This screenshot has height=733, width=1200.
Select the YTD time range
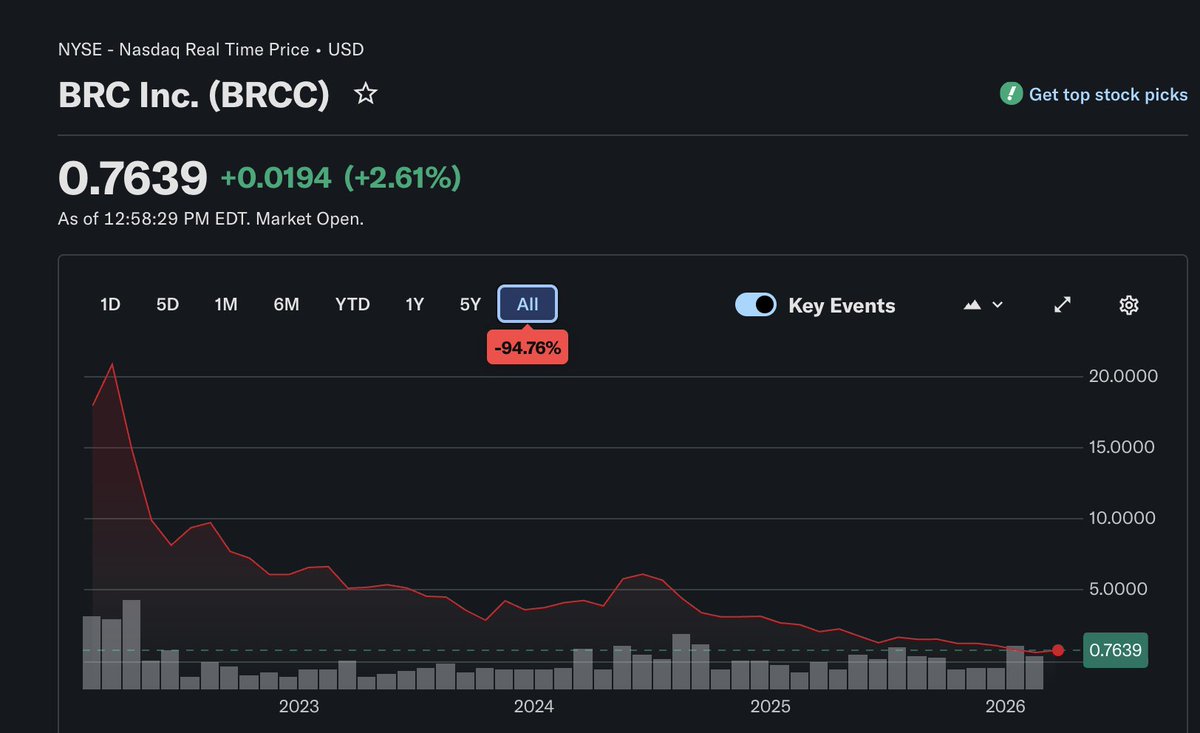click(x=352, y=305)
